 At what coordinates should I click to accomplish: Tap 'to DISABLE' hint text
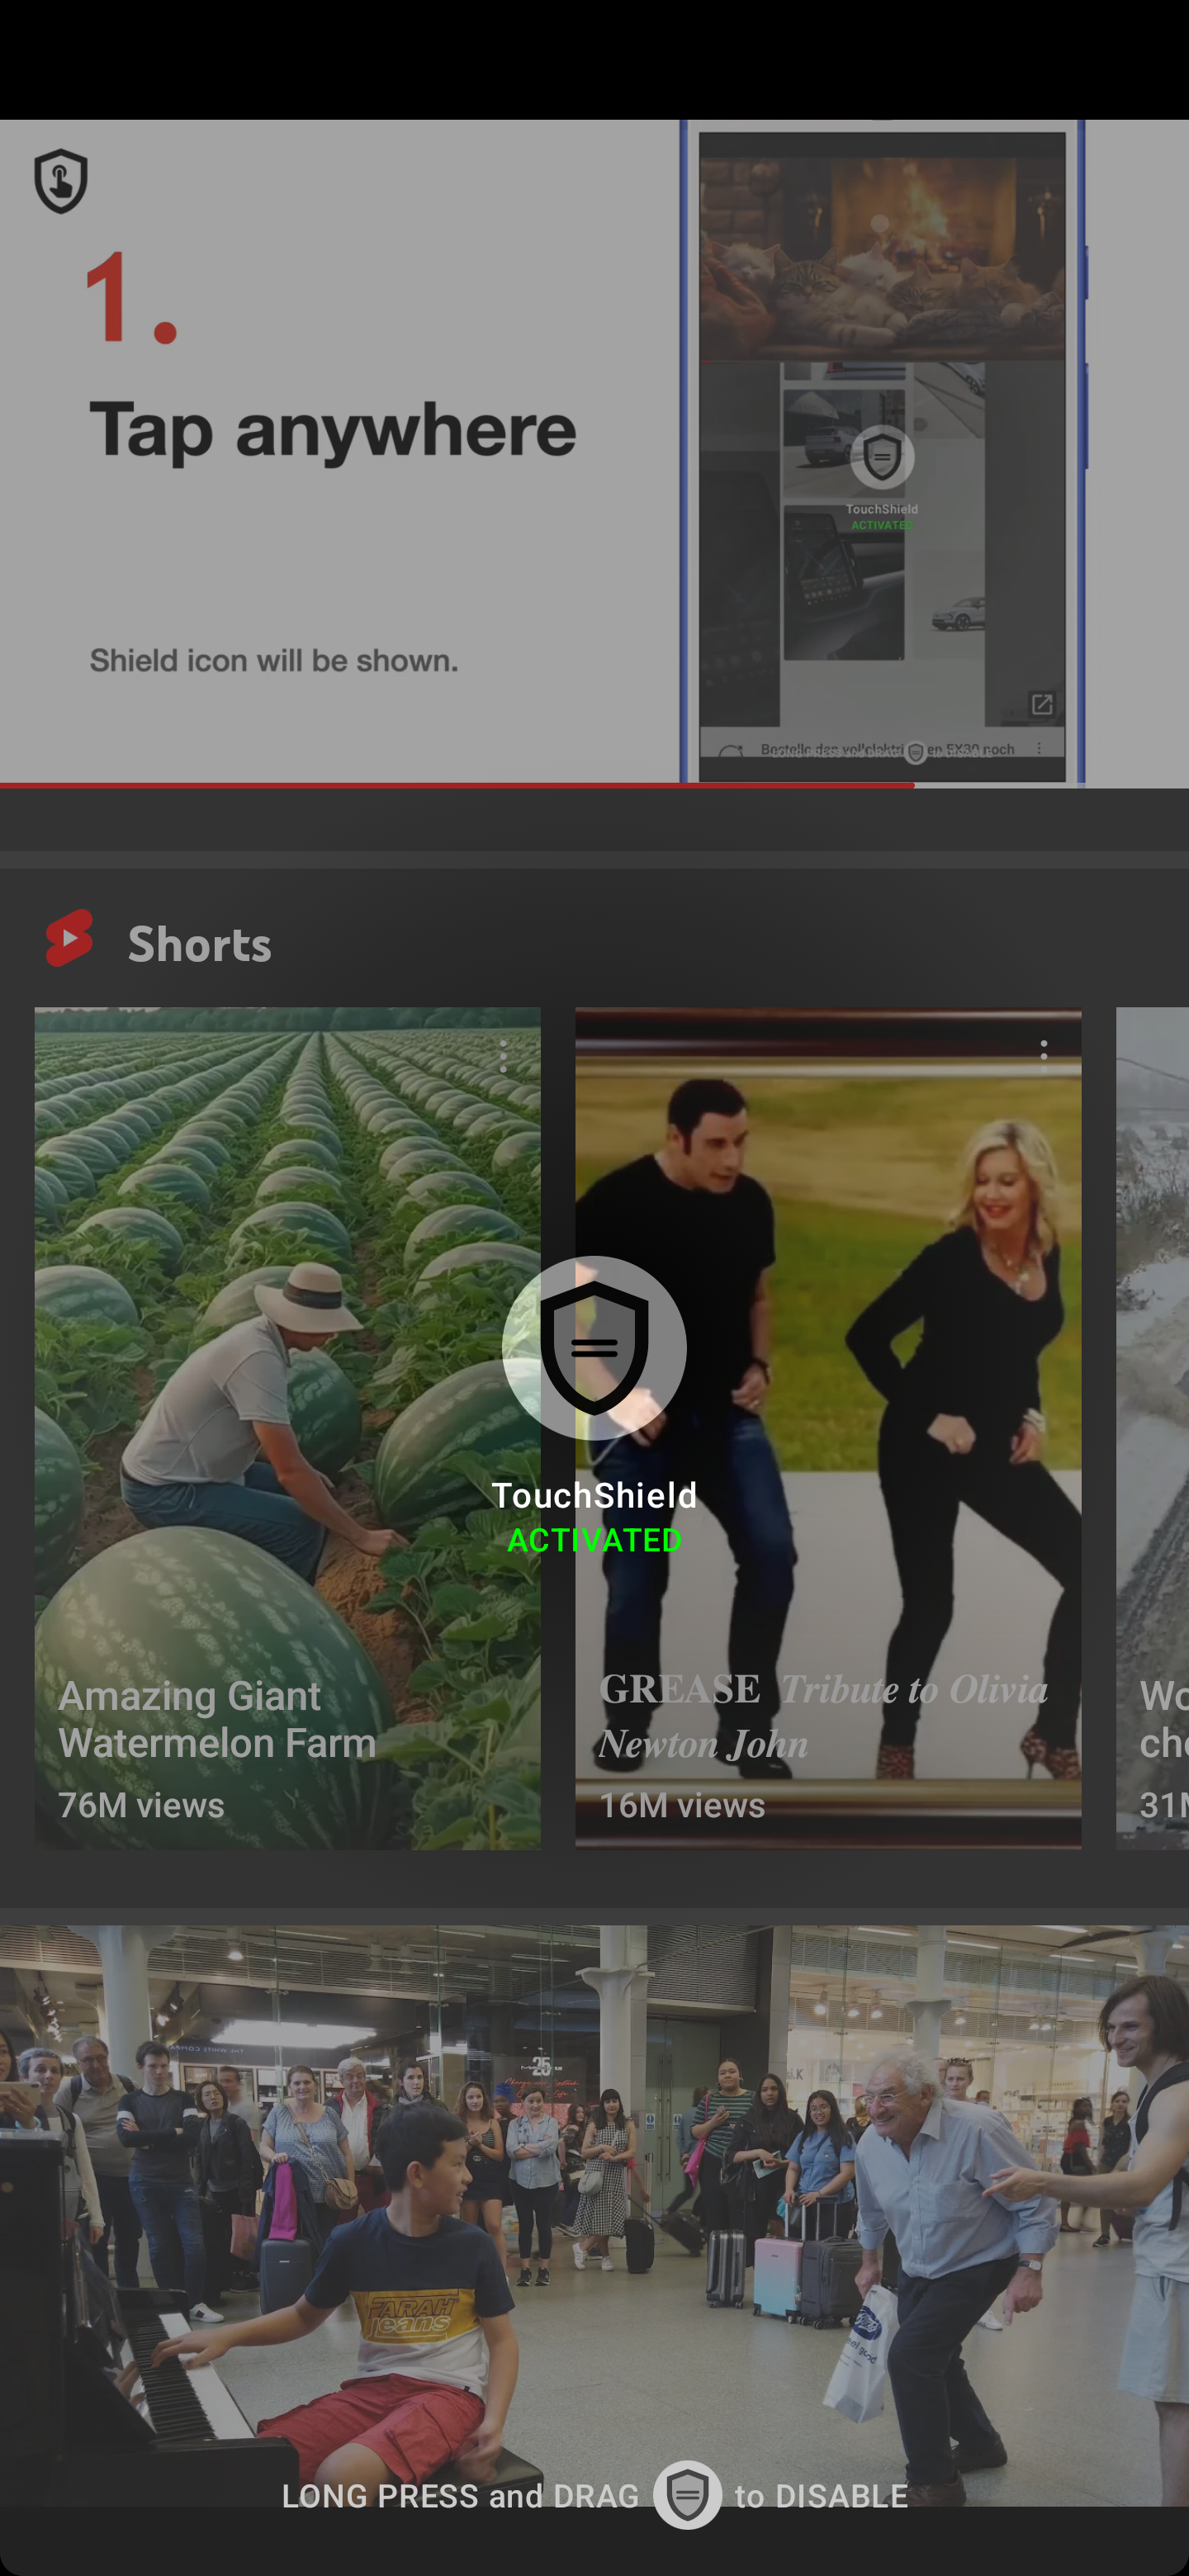pyautogui.click(x=821, y=2496)
